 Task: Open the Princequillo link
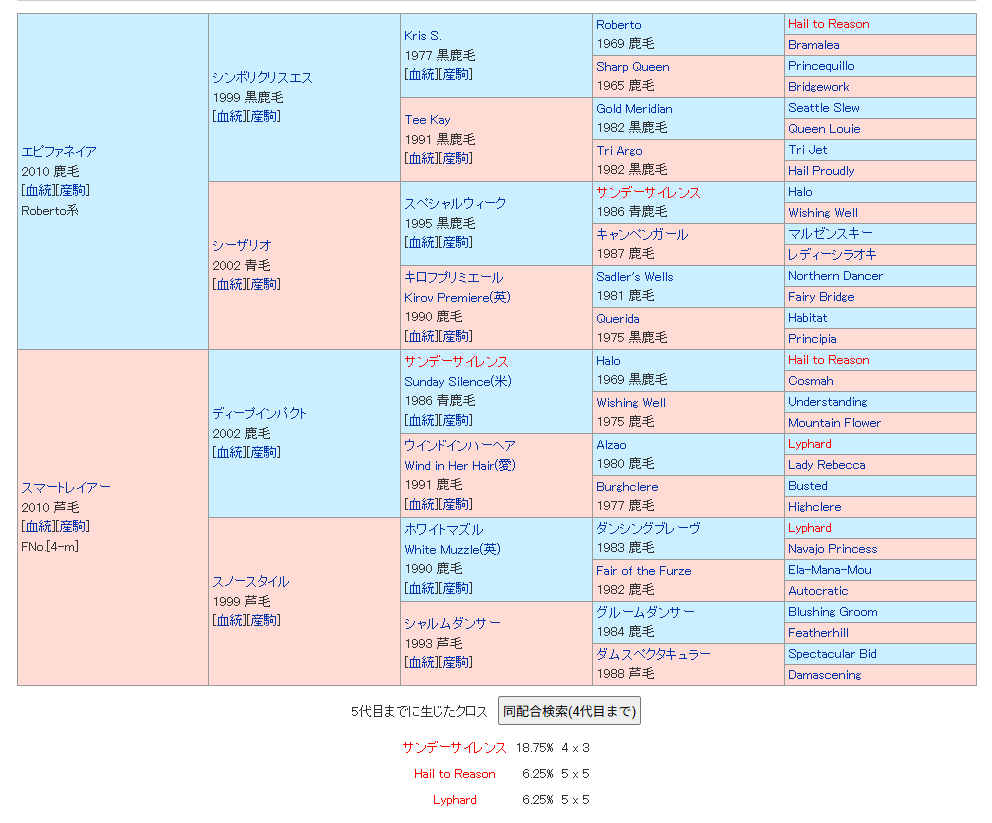[821, 66]
